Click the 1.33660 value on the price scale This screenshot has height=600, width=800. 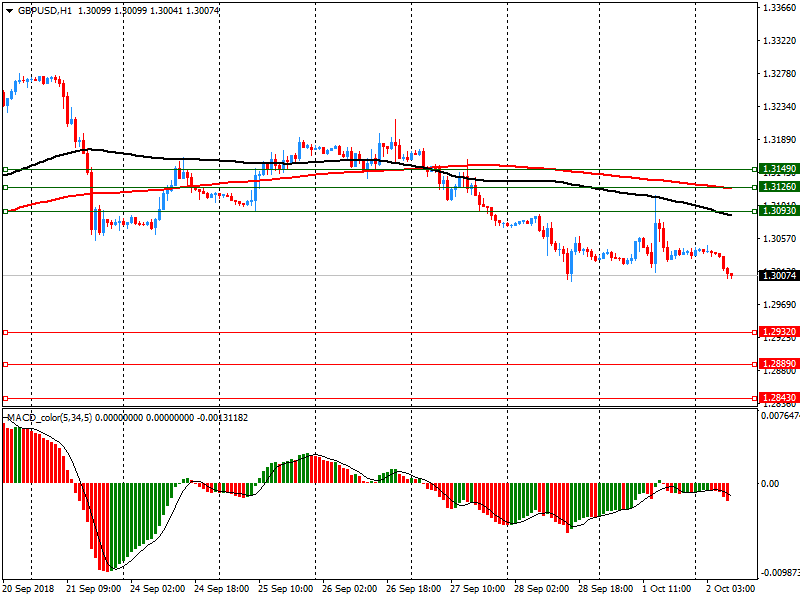pyautogui.click(x=778, y=8)
